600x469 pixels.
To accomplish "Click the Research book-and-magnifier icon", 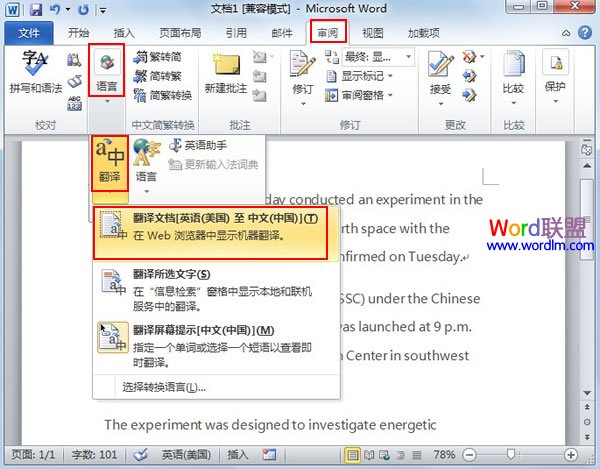I will pyautogui.click(x=74, y=60).
